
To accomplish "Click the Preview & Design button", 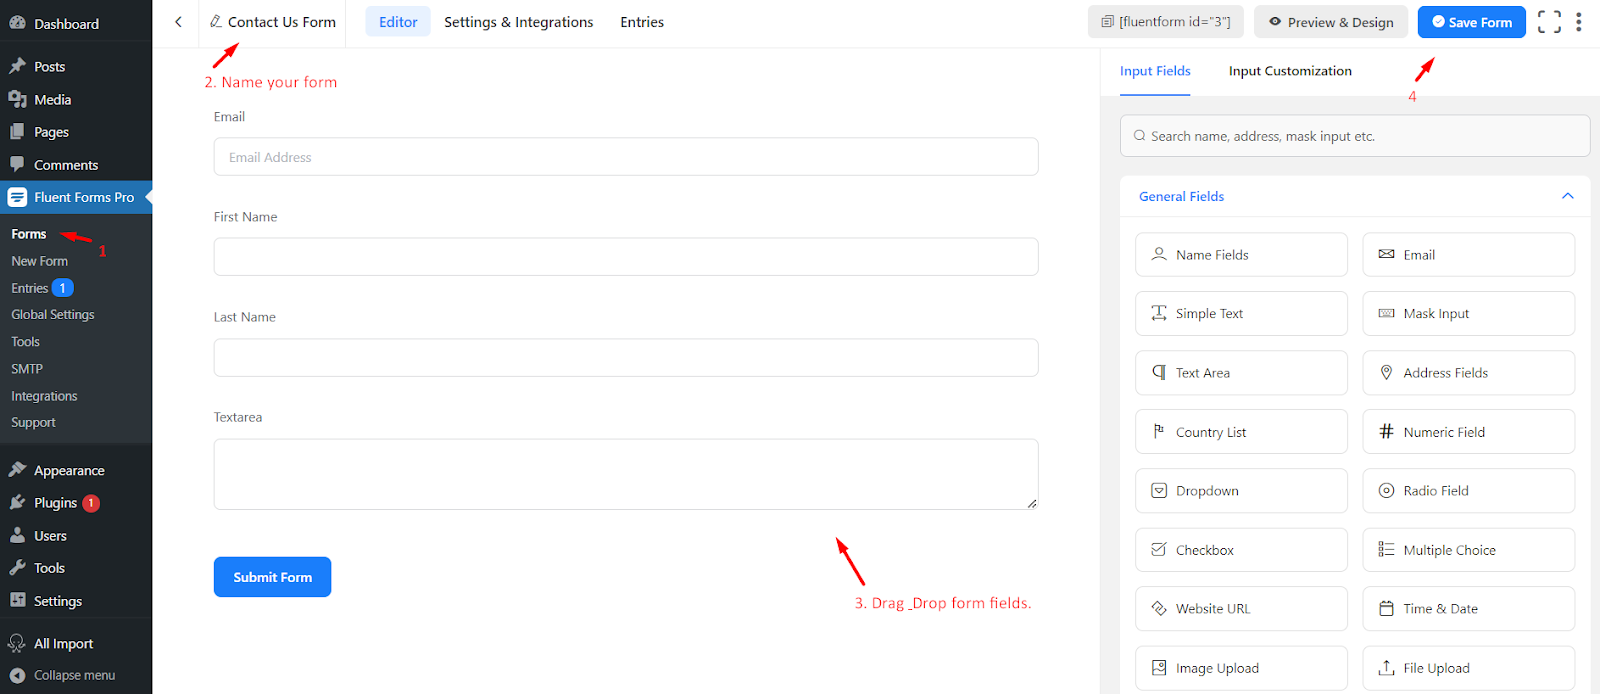I will pyautogui.click(x=1331, y=22).
